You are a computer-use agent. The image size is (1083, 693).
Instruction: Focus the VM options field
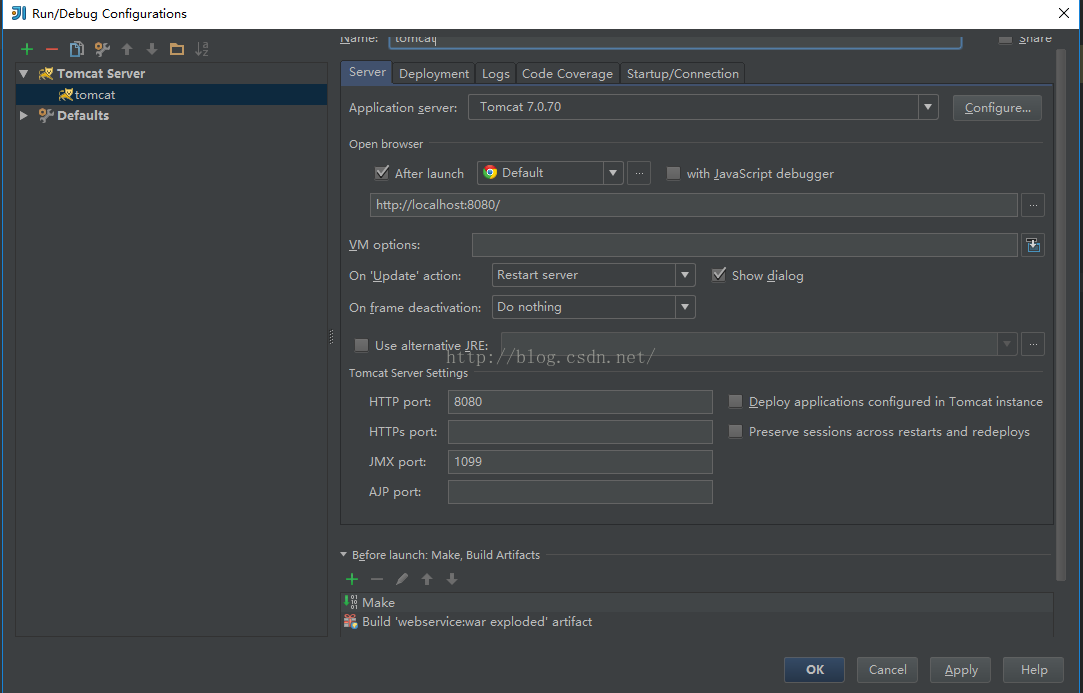(745, 245)
